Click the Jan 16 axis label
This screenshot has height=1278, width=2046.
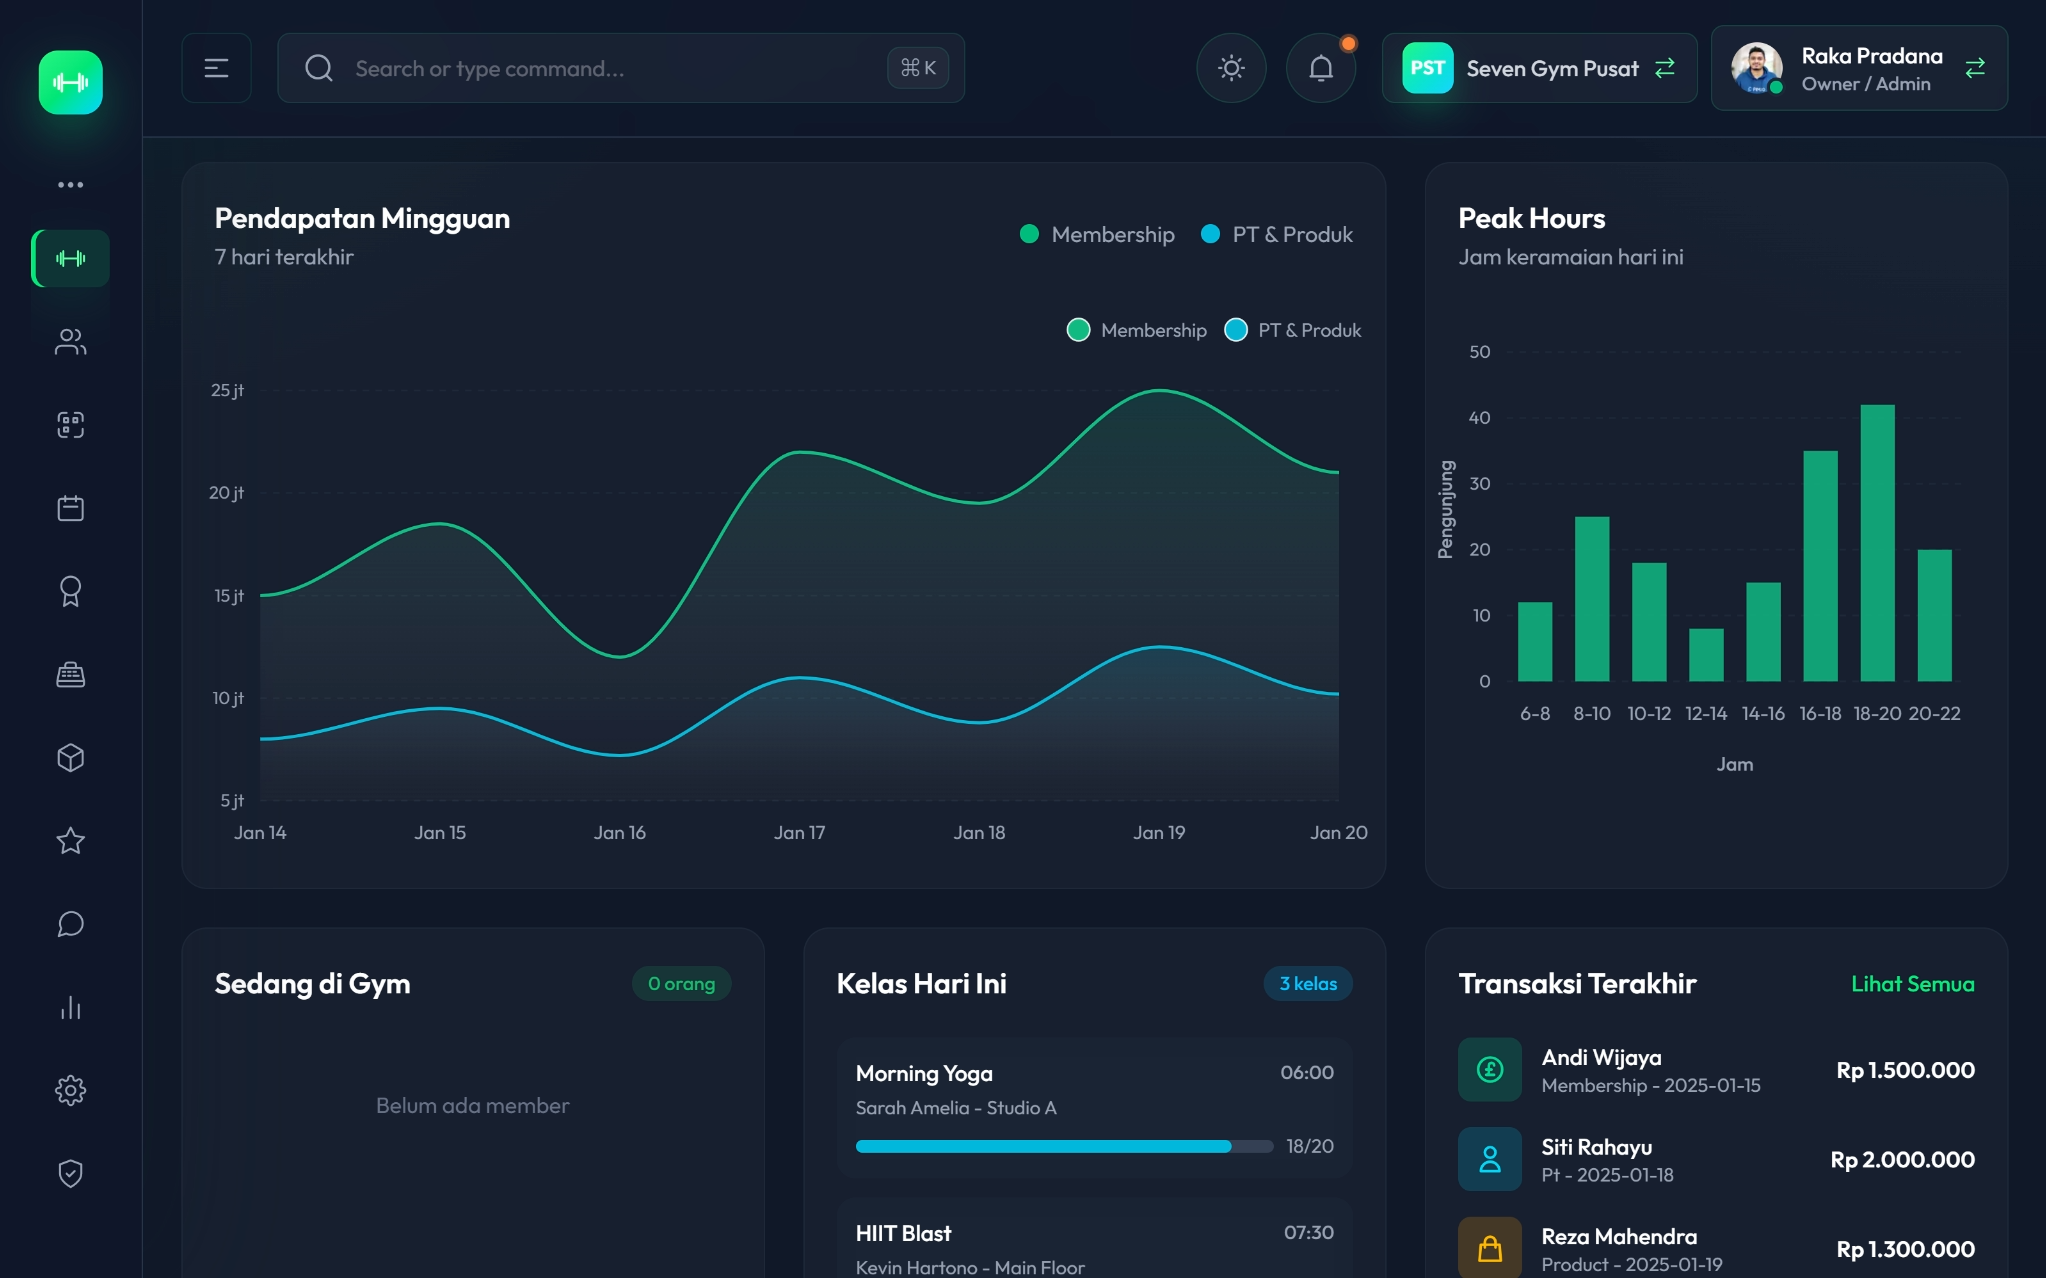pyautogui.click(x=619, y=833)
